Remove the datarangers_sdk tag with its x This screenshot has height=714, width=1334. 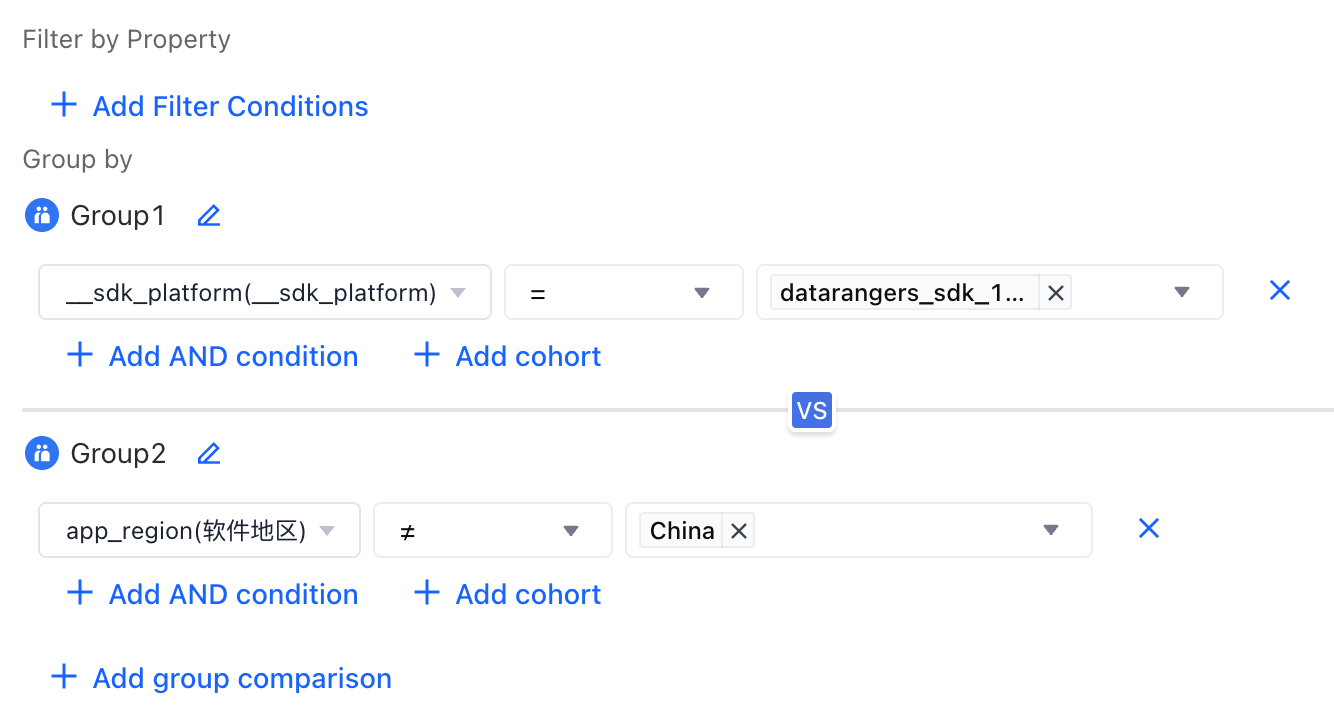click(x=1055, y=293)
